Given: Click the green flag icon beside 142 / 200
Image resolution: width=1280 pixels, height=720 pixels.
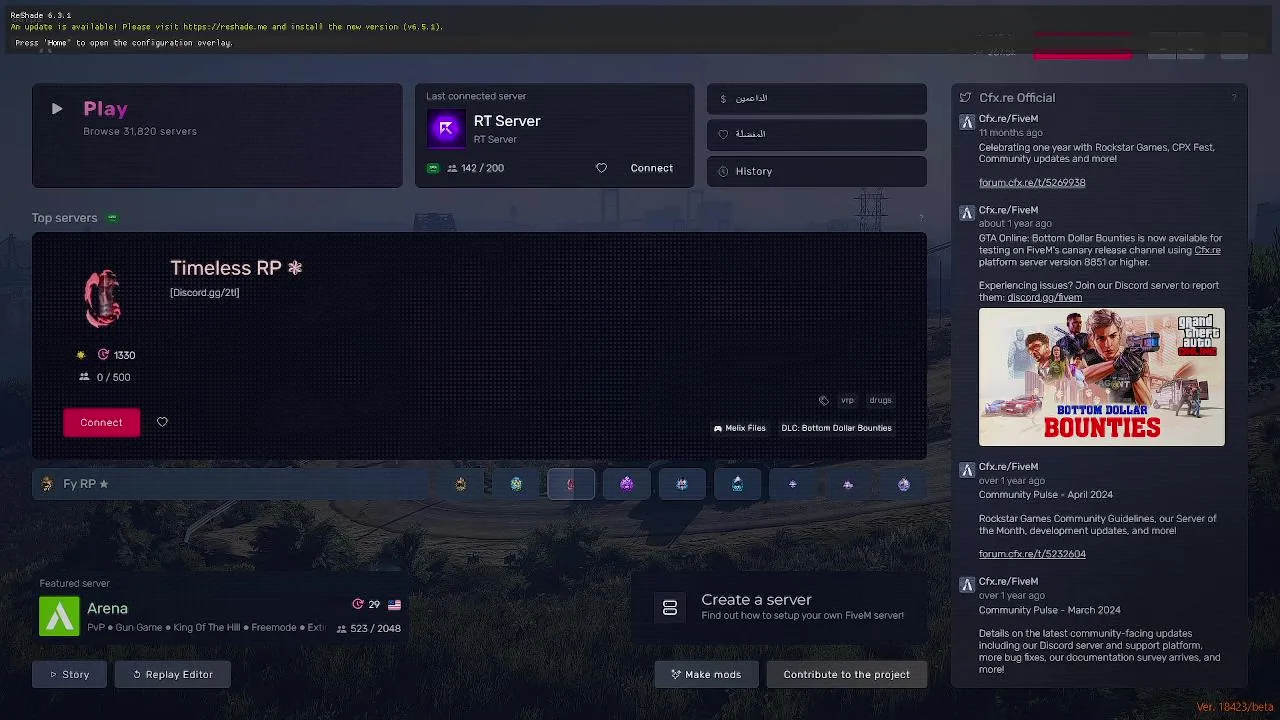Looking at the screenshot, I should point(433,168).
